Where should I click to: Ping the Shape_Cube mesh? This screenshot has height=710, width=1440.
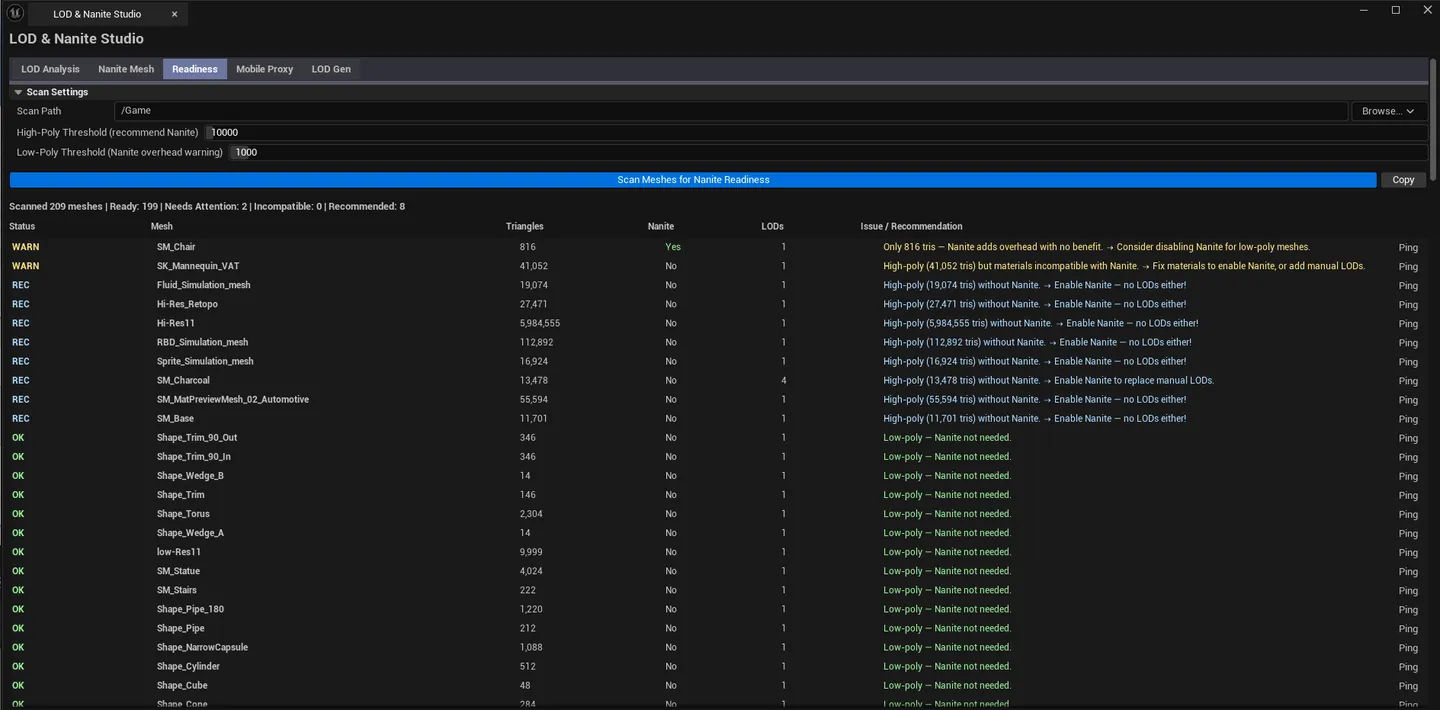coord(1408,686)
